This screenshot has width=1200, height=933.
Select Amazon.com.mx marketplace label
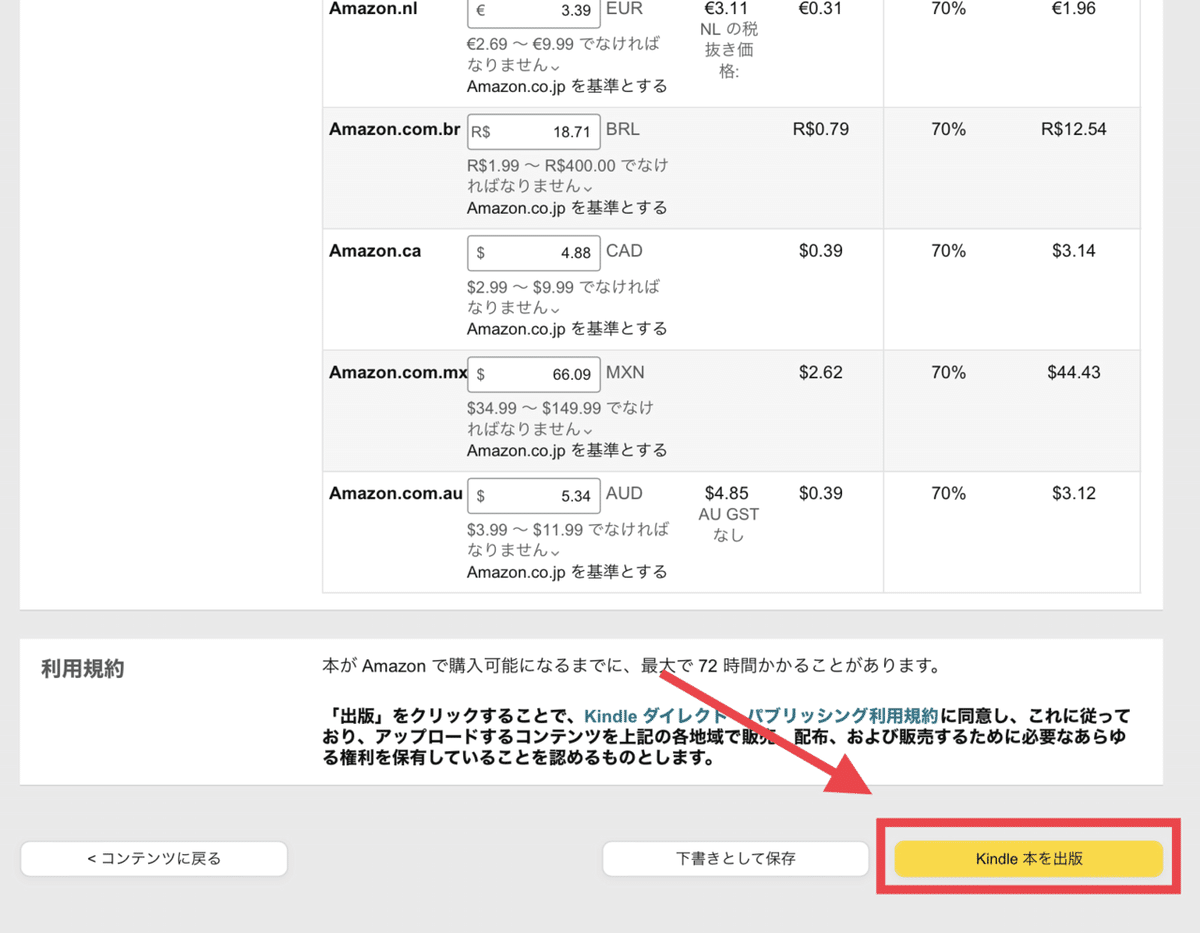(398, 372)
